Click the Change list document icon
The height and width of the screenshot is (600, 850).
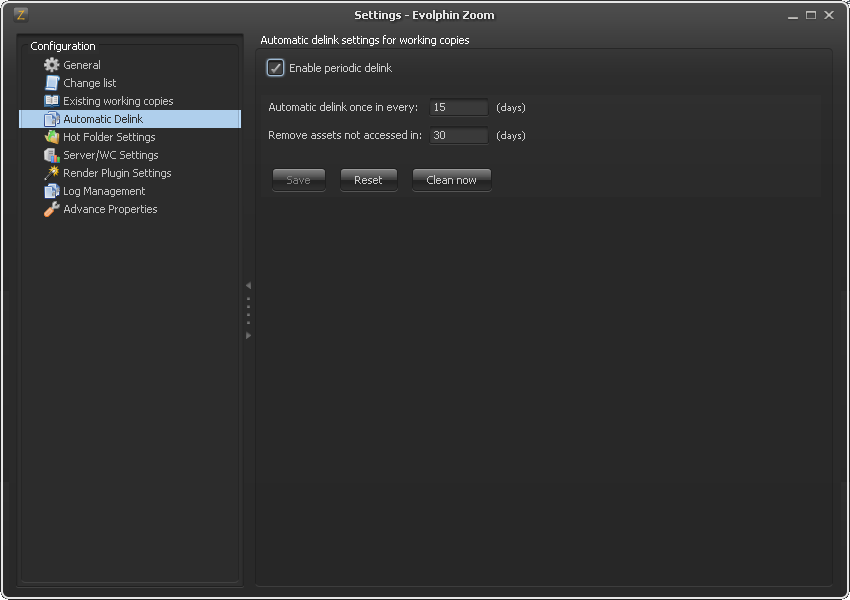click(51, 83)
